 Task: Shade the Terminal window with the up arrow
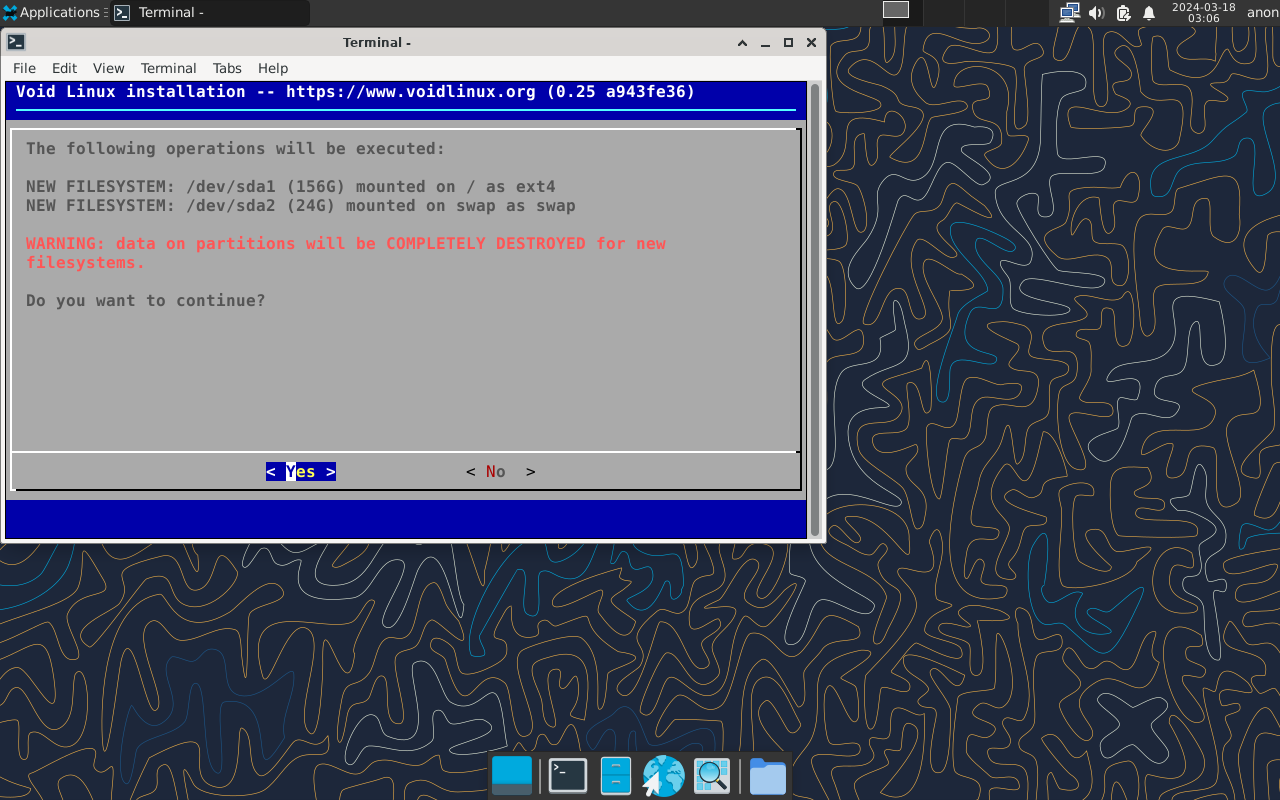click(742, 42)
